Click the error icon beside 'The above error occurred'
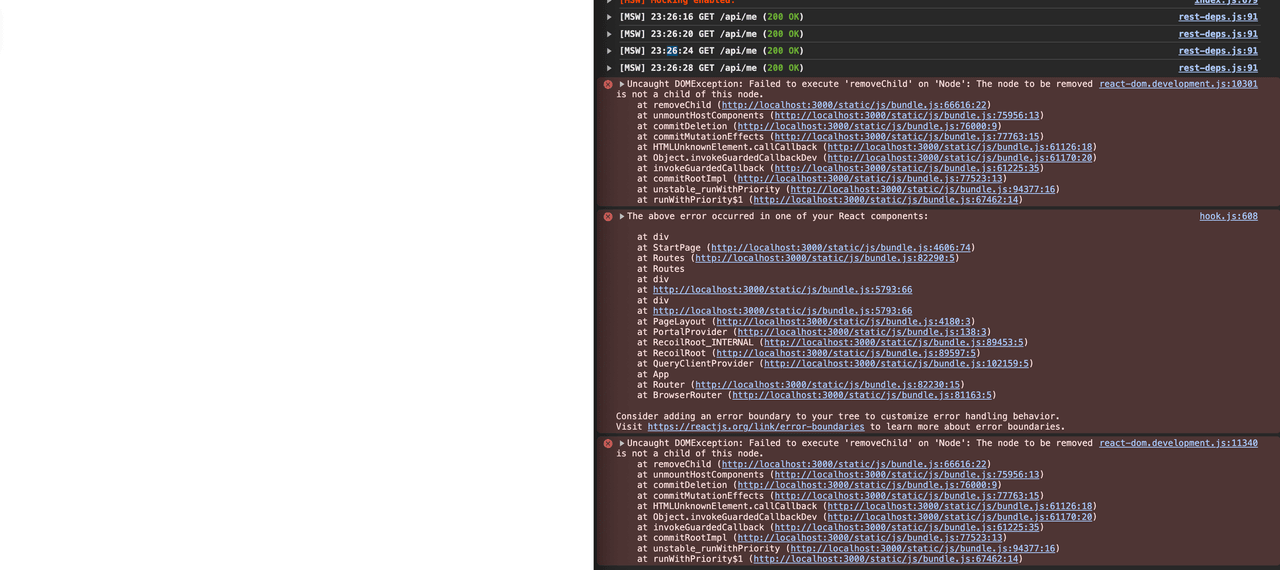This screenshot has width=1280, height=570. click(608, 217)
